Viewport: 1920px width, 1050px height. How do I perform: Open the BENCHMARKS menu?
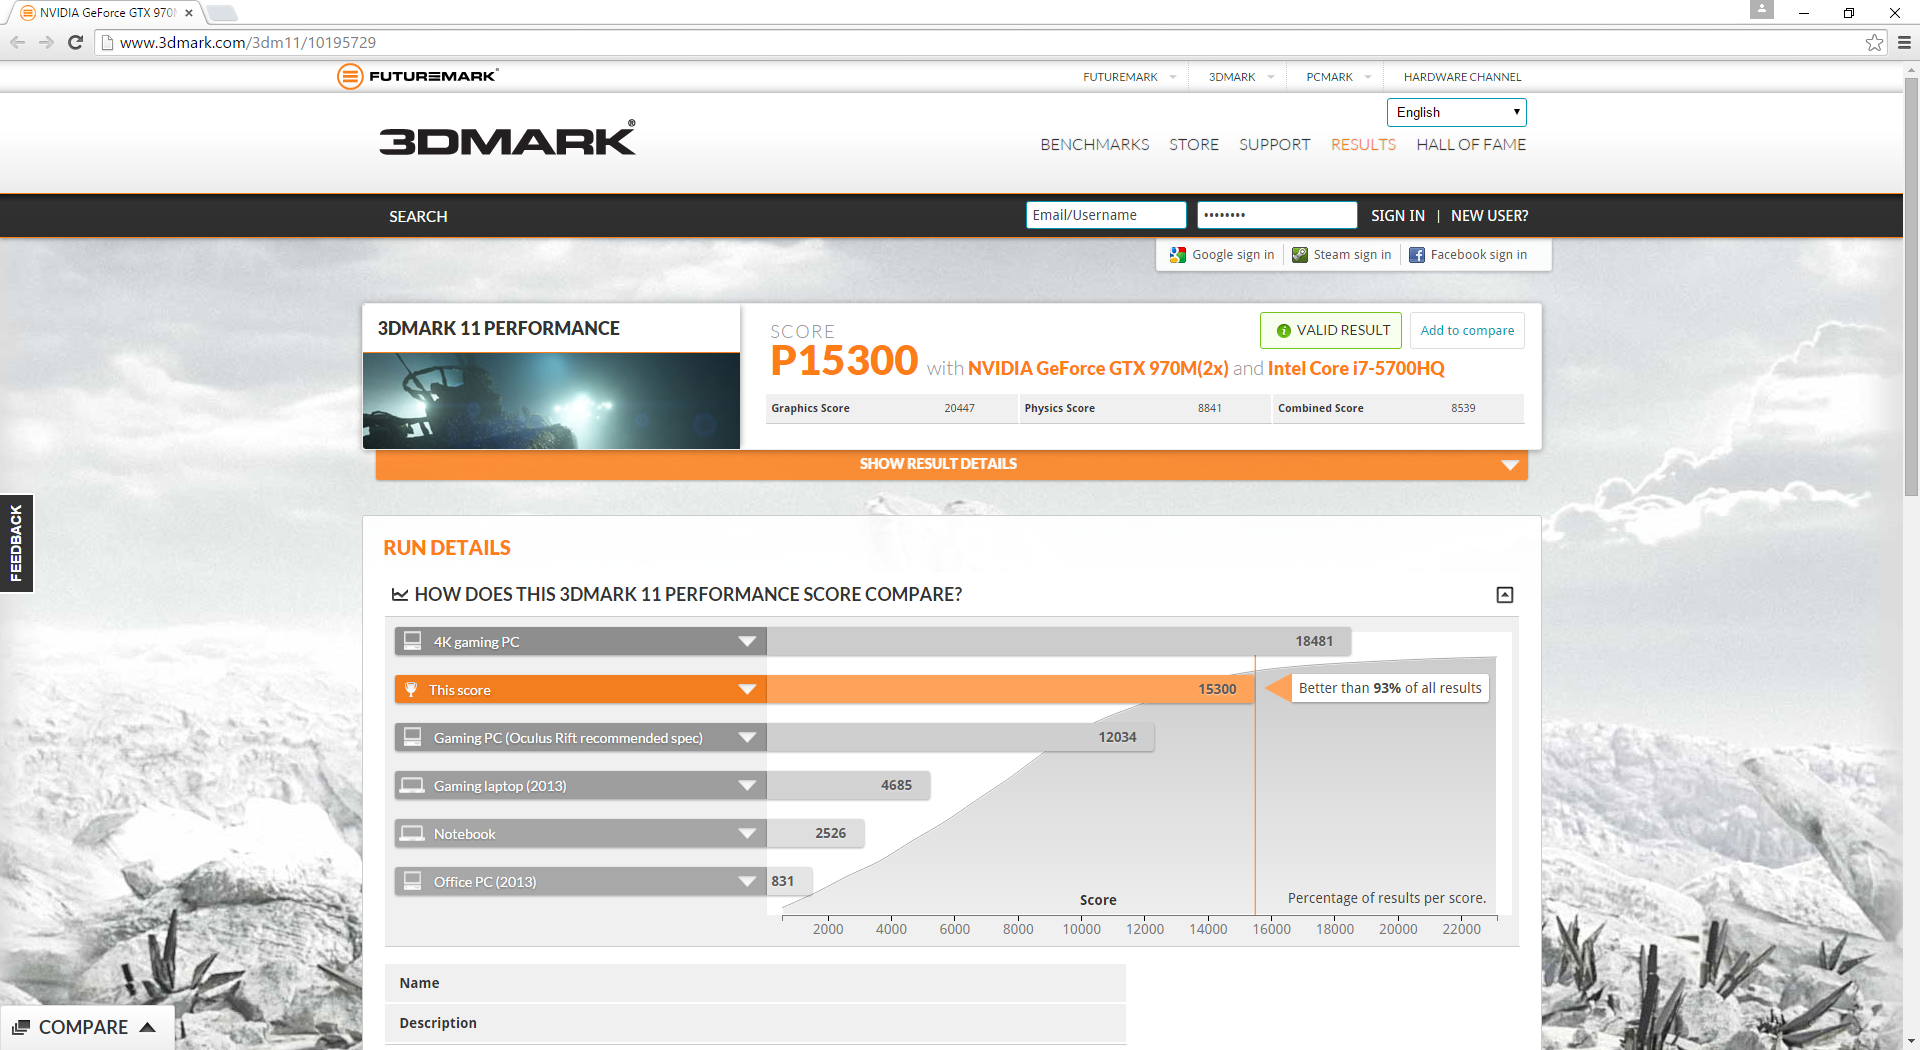[x=1094, y=145]
